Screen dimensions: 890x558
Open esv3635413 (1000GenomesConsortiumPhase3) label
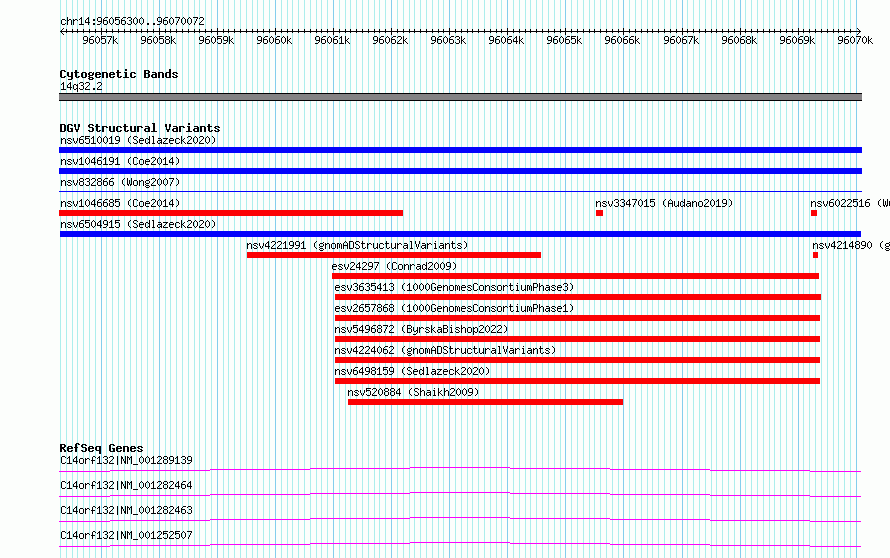[x=454, y=287]
